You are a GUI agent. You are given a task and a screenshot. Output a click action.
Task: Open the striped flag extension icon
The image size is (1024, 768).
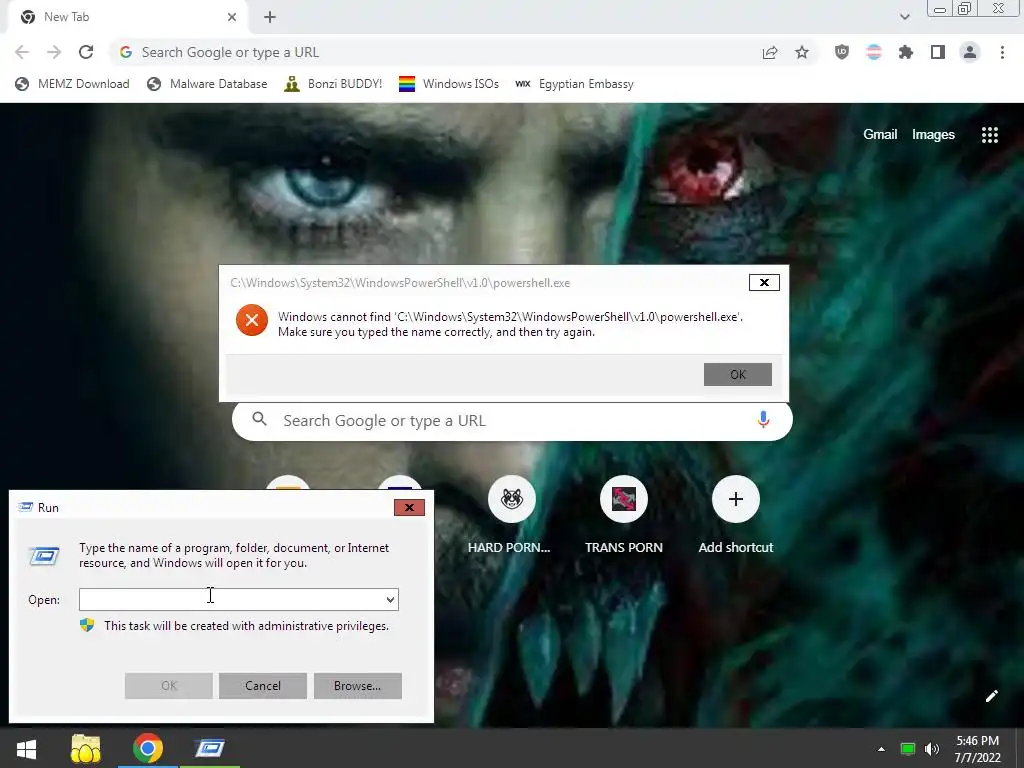874,52
